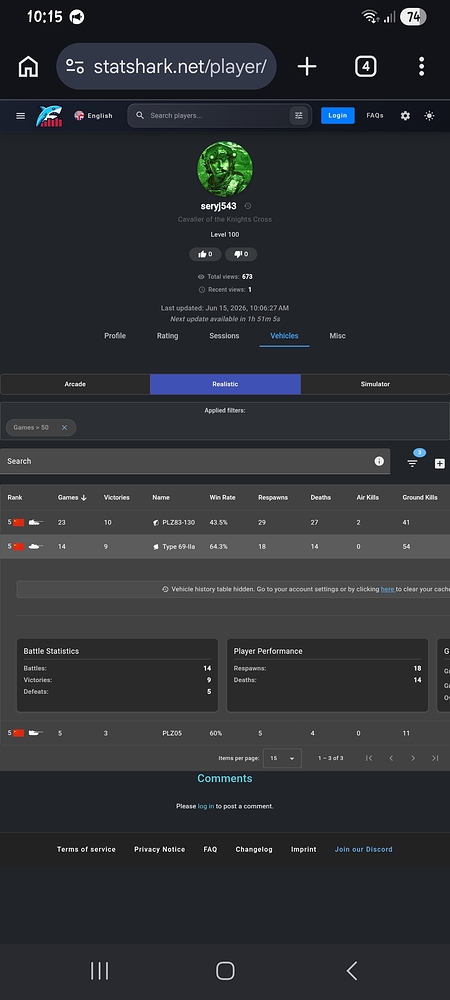Open the hamburger navigation menu
This screenshot has height=1000, width=450.
click(x=20, y=115)
